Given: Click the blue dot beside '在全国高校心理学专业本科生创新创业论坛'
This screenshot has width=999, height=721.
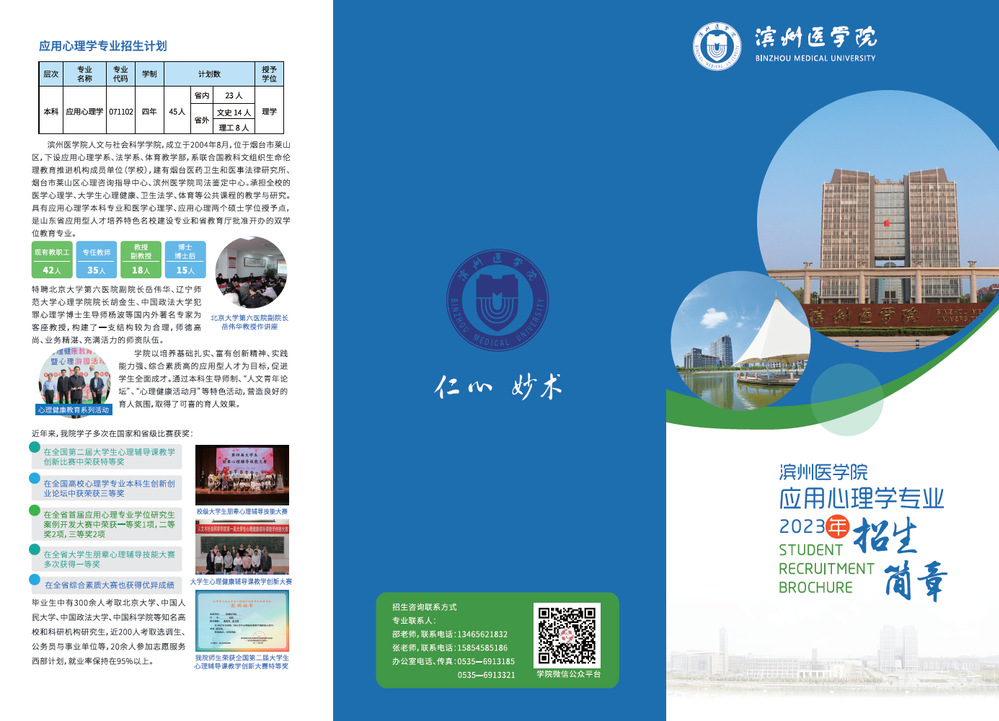Looking at the screenshot, I should 35,478.
